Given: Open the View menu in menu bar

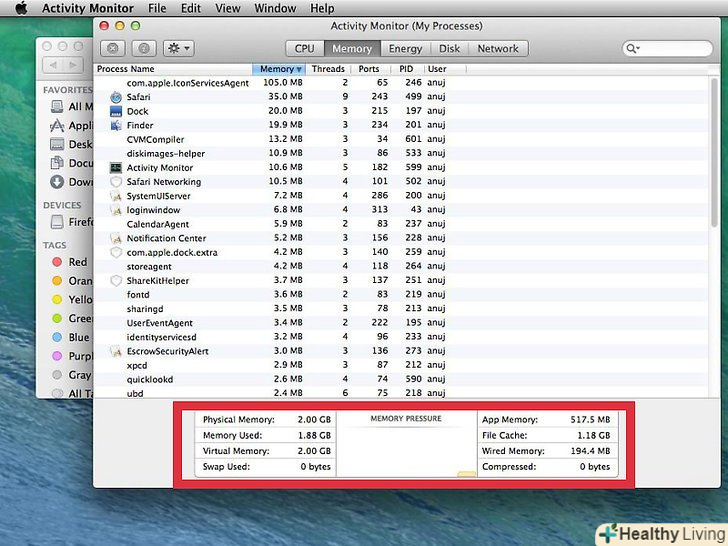Looking at the screenshot, I should [x=228, y=9].
